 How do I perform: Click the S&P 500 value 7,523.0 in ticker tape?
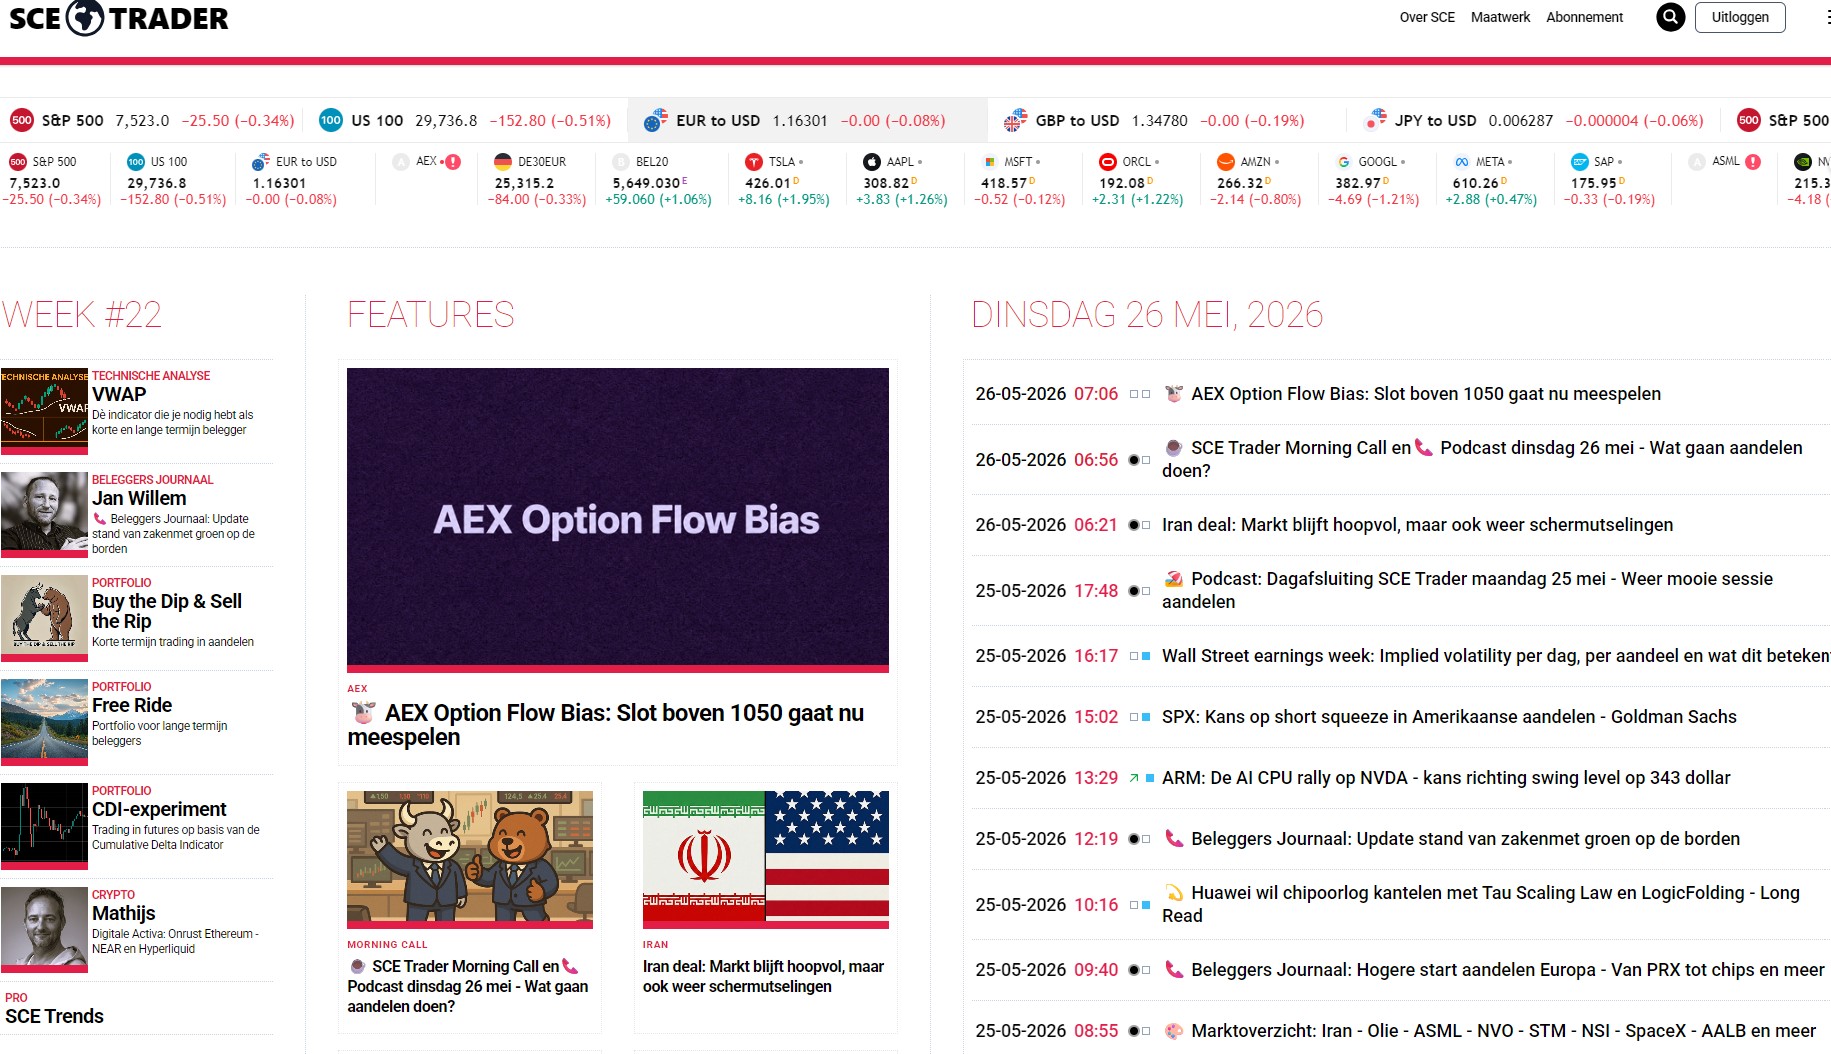142,121
